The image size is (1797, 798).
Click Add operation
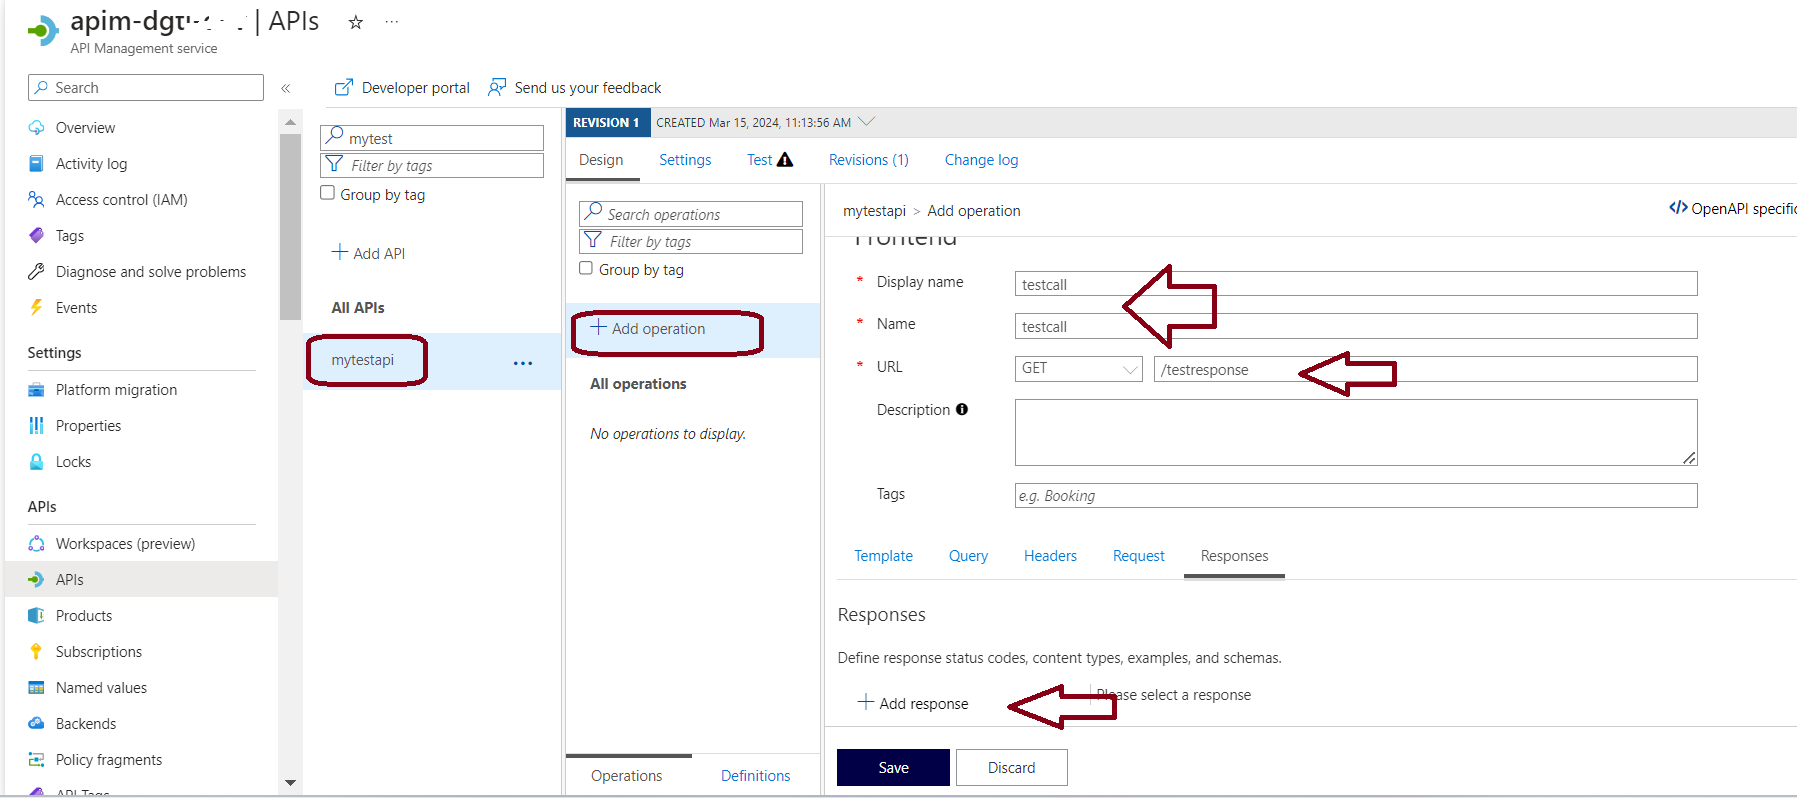(648, 328)
